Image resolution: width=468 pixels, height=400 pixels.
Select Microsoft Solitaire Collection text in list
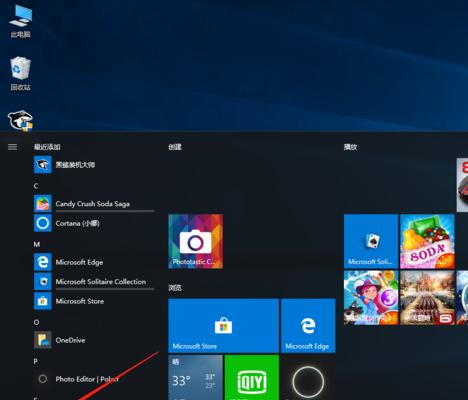coord(101,281)
